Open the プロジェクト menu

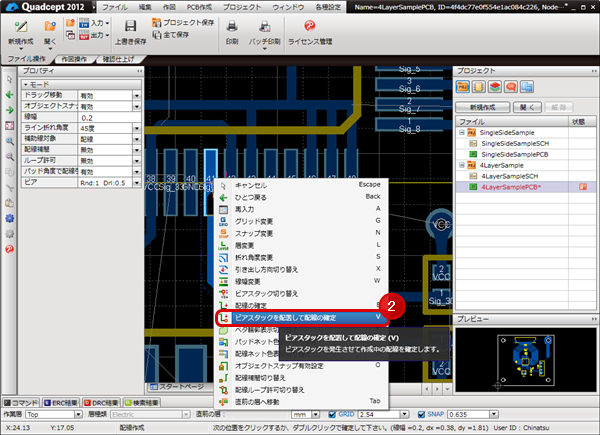coord(242,7)
